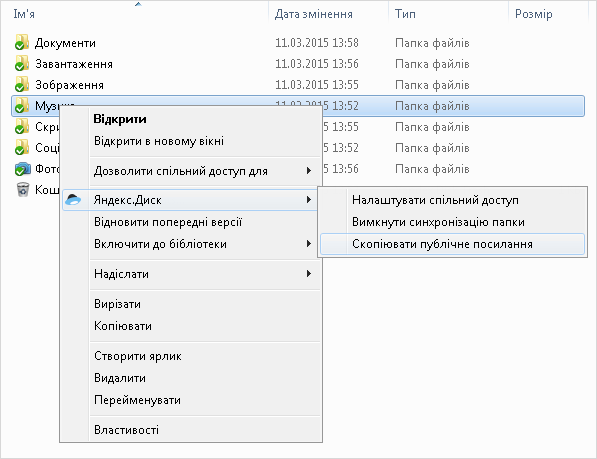Sort by Тип column header
This screenshot has height=459, width=597.
tap(405, 14)
